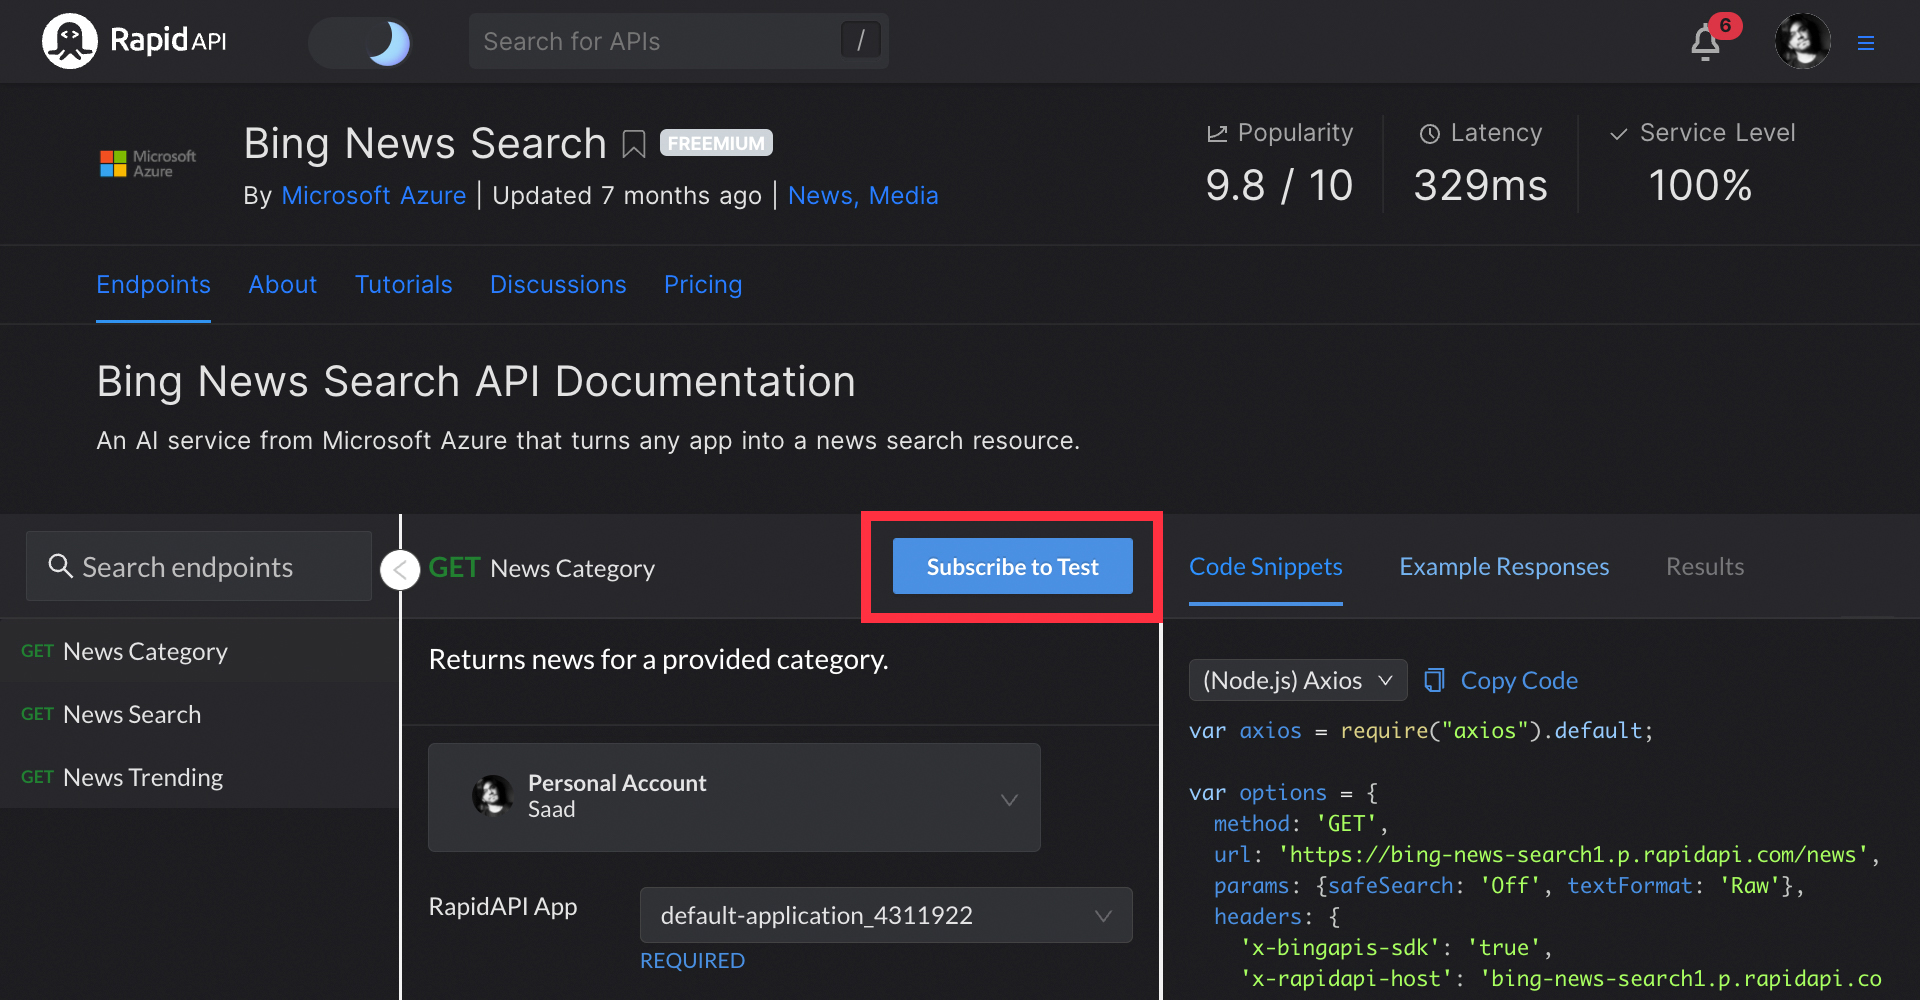Select GET News Trending endpoint
Viewport: 1920px width, 1000px height.
click(199, 777)
